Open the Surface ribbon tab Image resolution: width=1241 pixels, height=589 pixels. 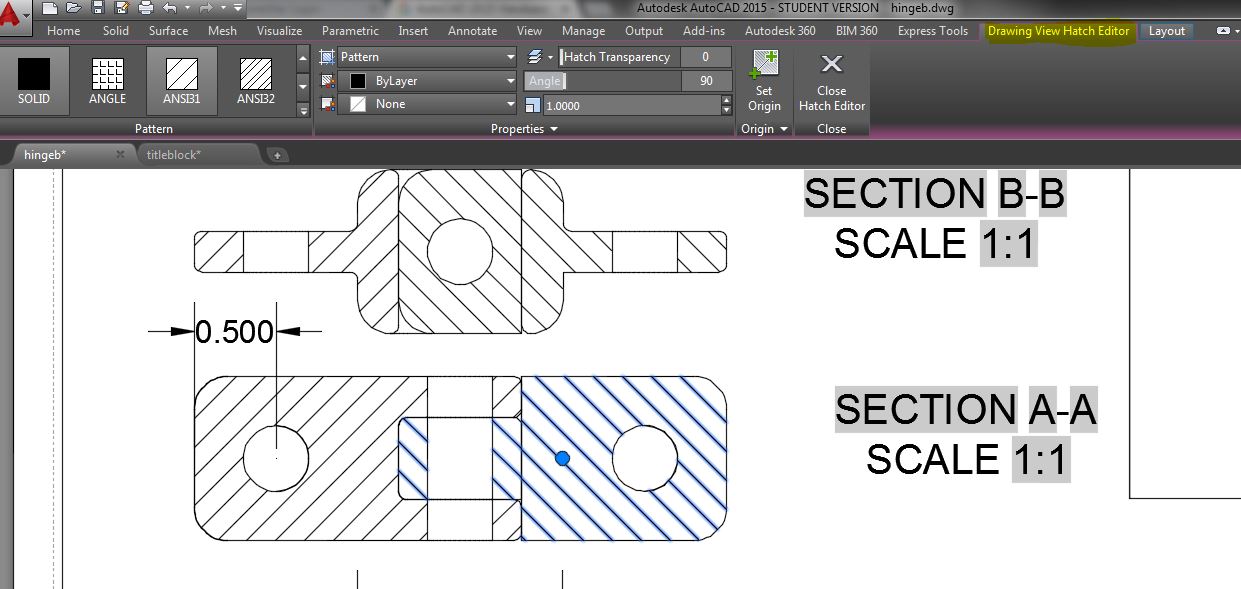(x=169, y=31)
